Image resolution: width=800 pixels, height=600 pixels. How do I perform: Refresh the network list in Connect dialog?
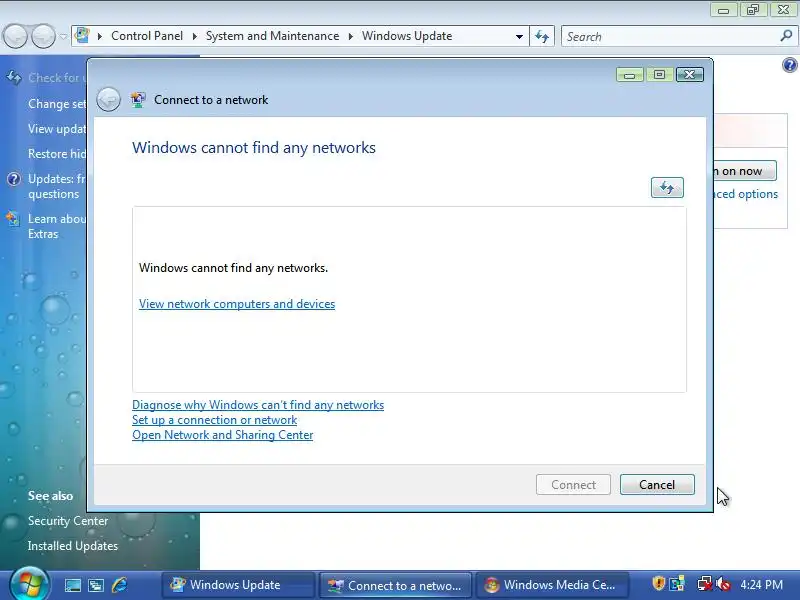tap(667, 188)
